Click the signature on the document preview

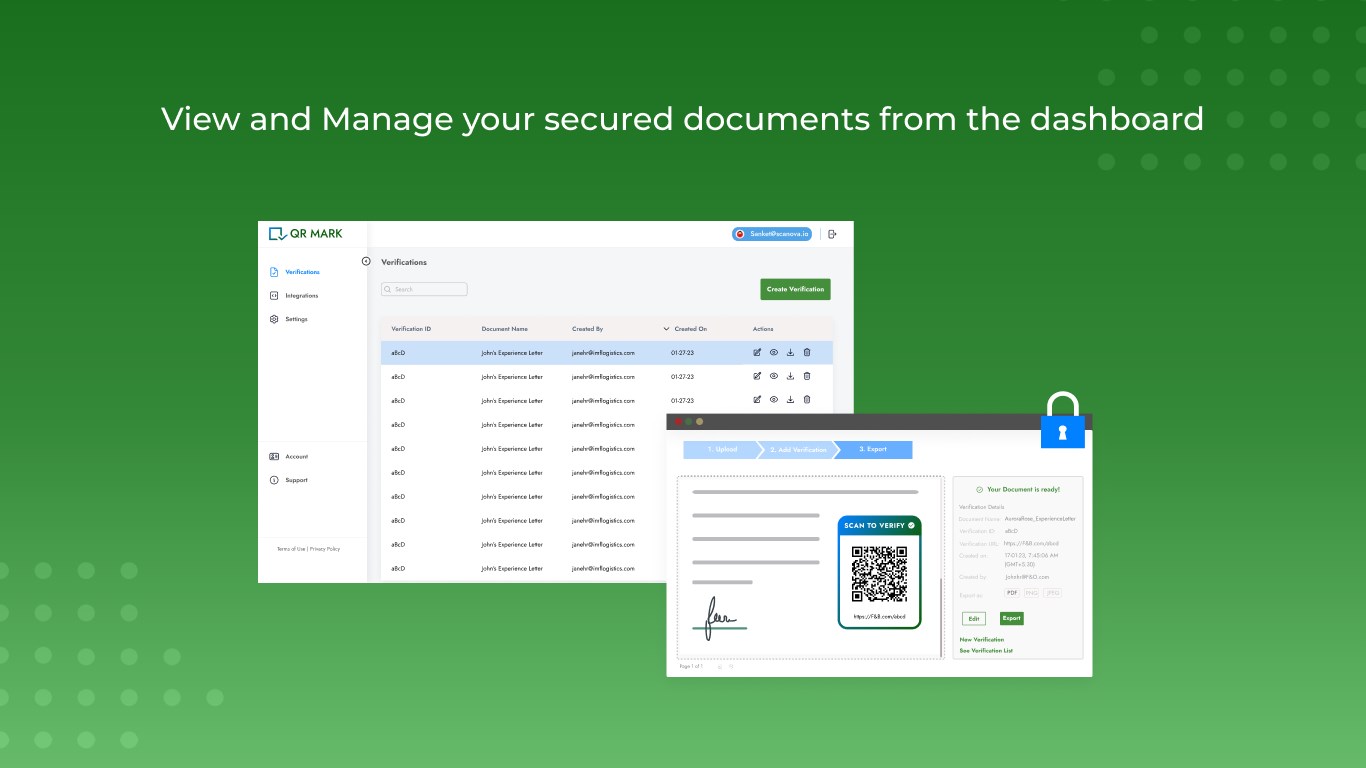718,619
